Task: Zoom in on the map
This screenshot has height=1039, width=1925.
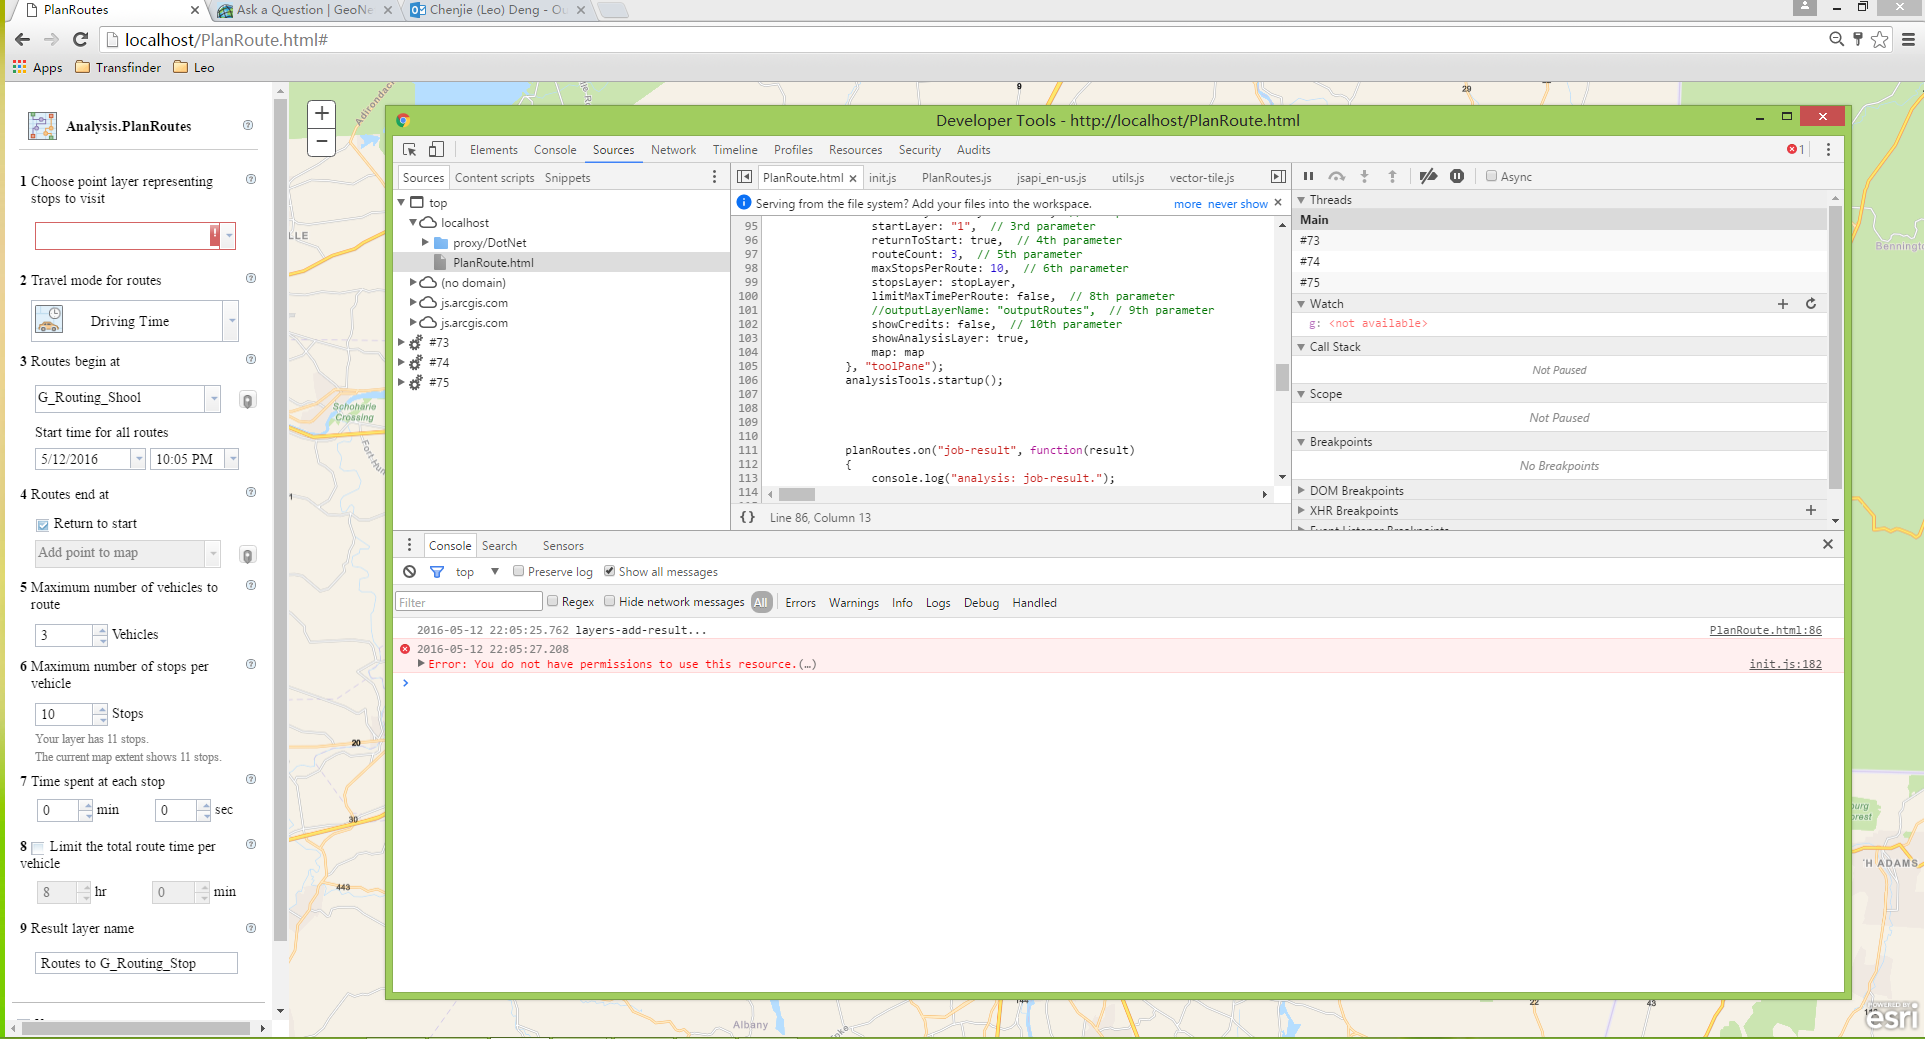Action: (322, 114)
